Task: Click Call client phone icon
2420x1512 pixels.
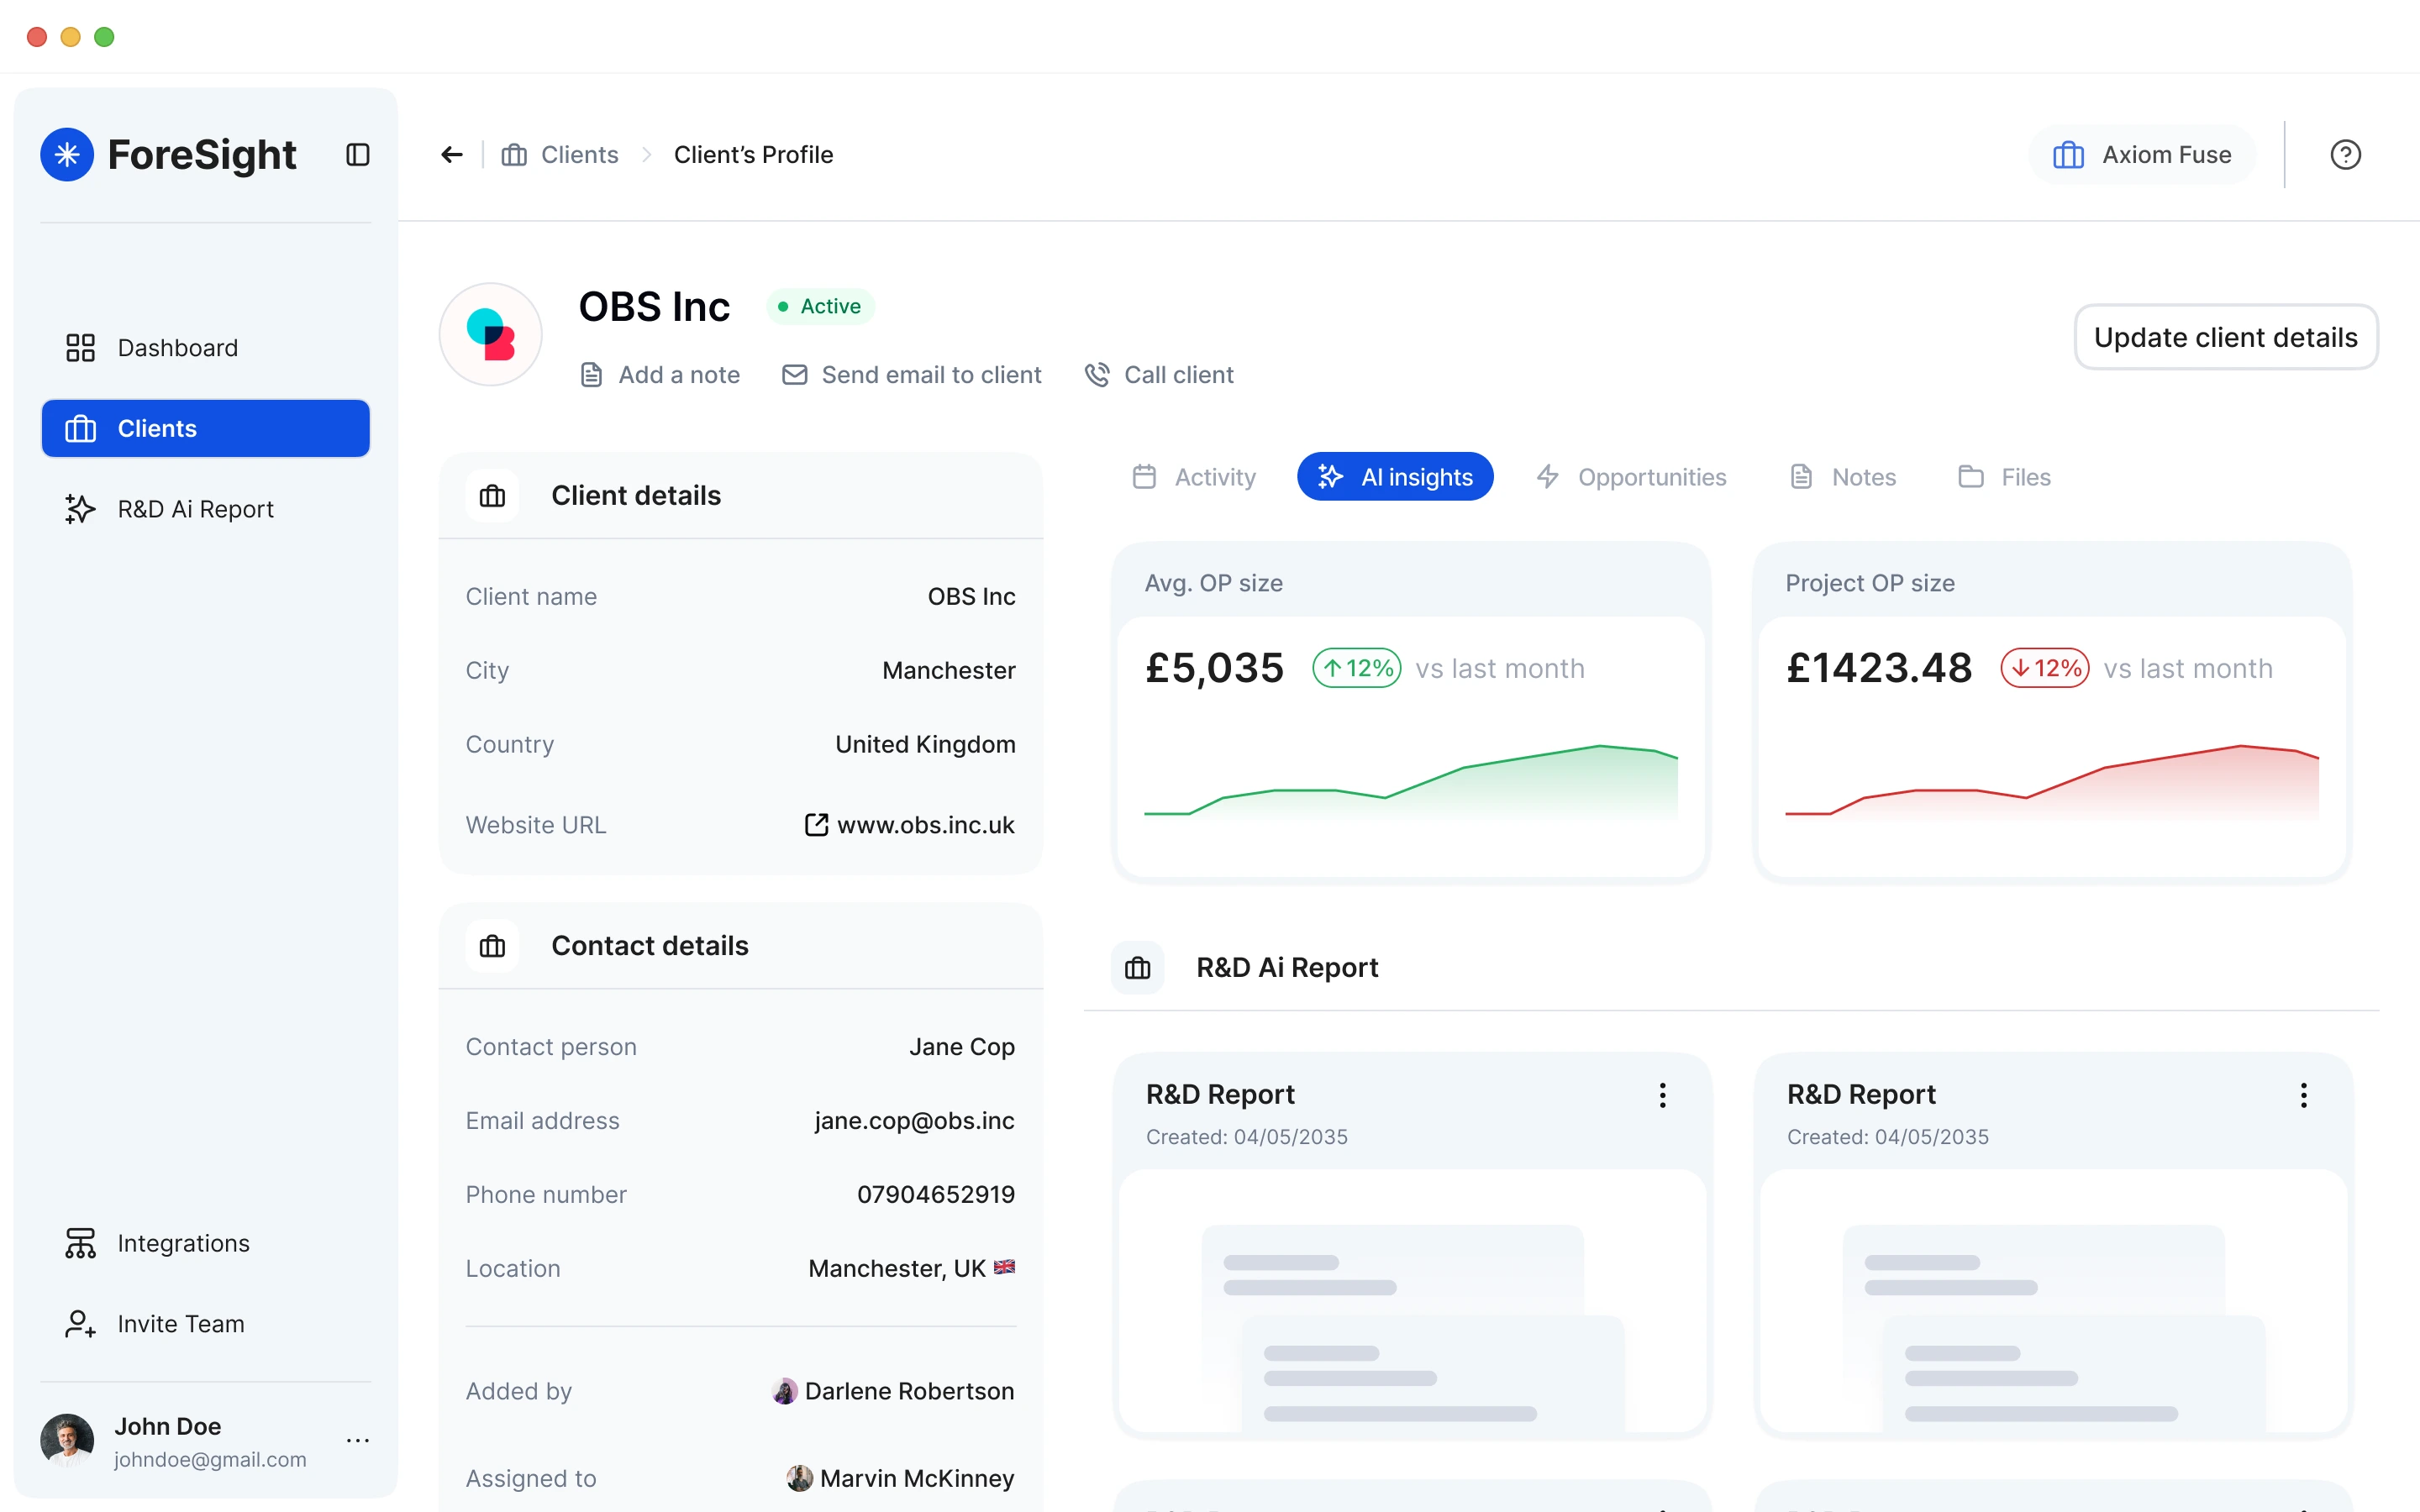Action: [x=1097, y=374]
